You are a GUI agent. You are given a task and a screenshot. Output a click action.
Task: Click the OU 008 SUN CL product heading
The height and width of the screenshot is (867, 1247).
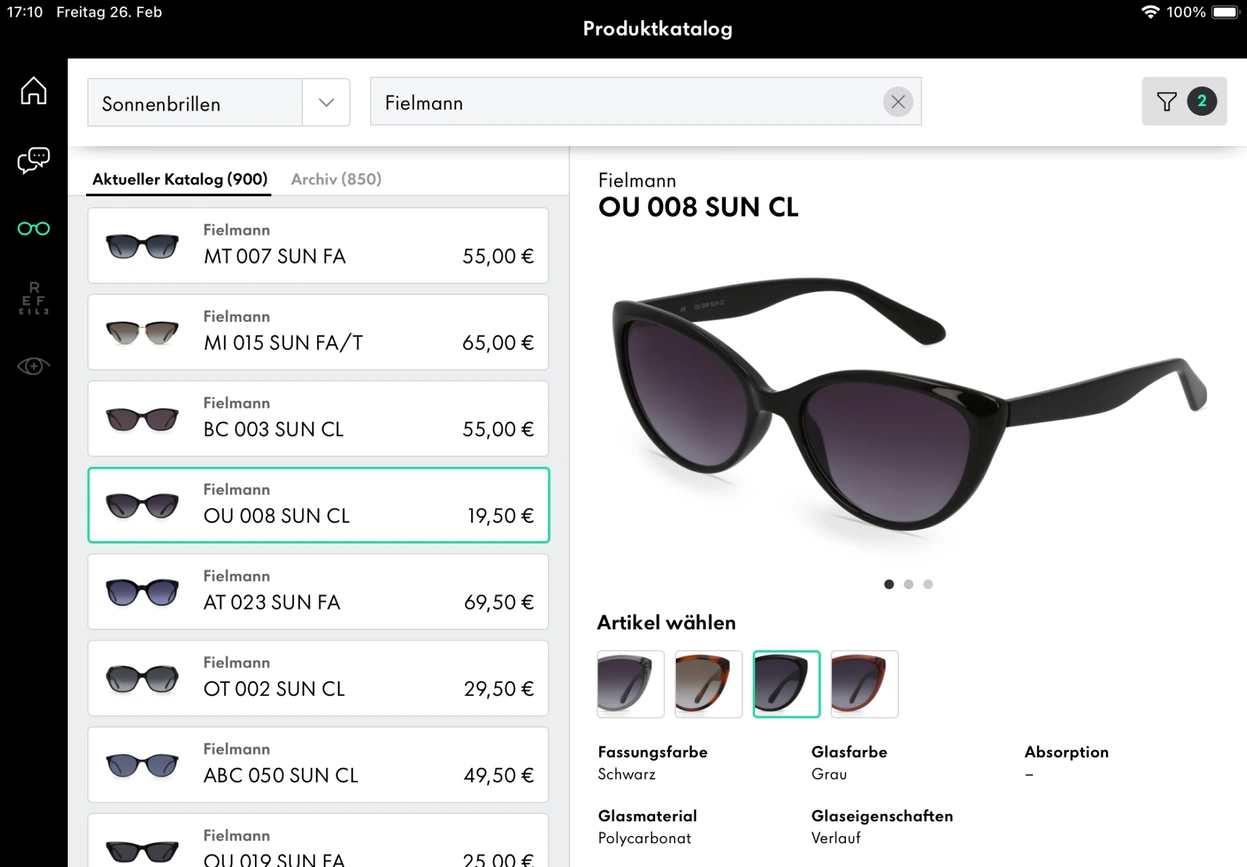[698, 207]
